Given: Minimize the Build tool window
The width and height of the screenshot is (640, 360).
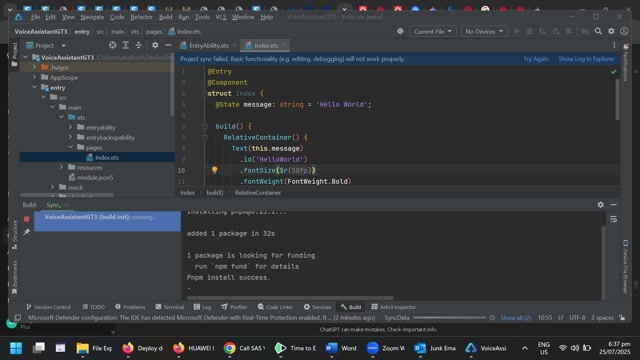Looking at the screenshot, I should (613, 204).
